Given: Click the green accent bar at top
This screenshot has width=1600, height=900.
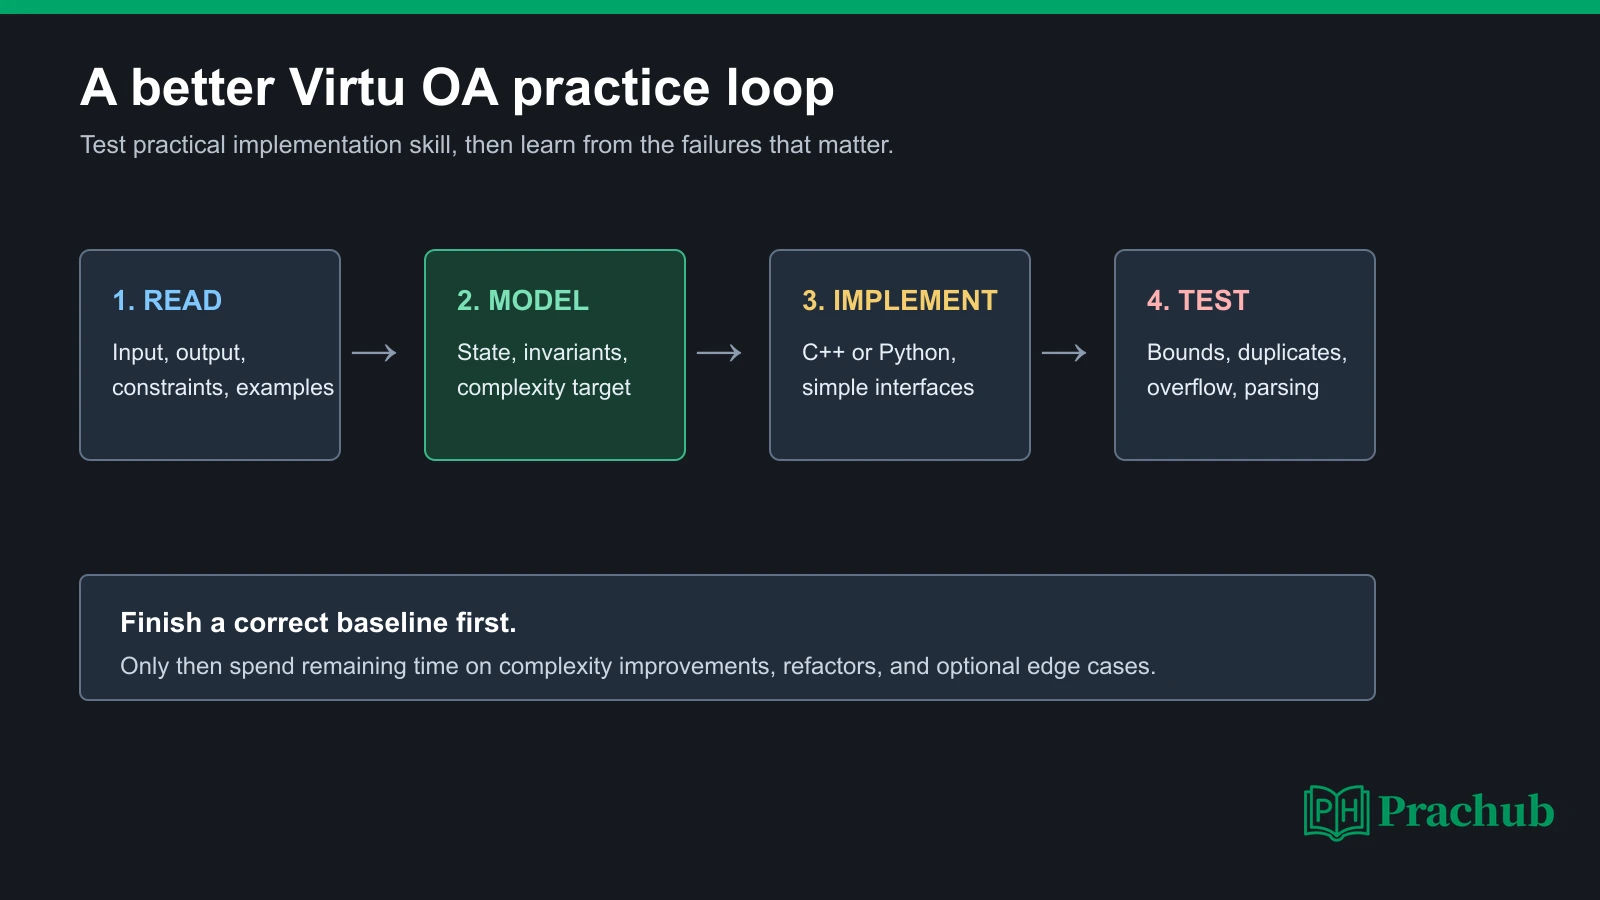Looking at the screenshot, I should click(800, 7).
